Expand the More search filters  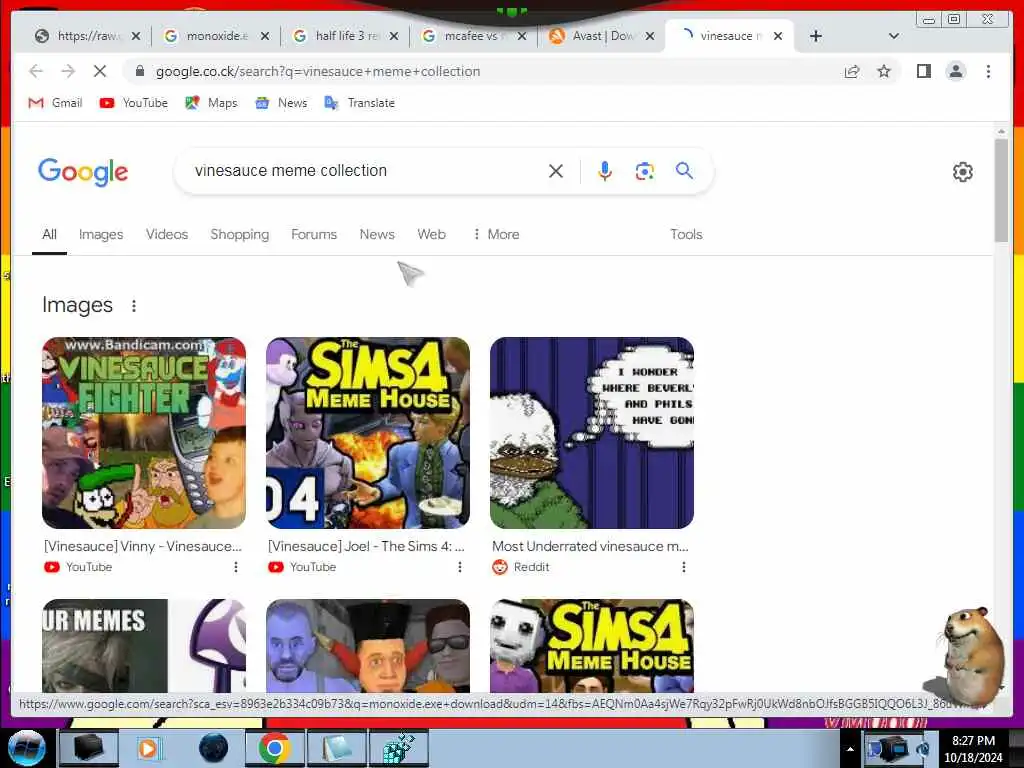496,234
